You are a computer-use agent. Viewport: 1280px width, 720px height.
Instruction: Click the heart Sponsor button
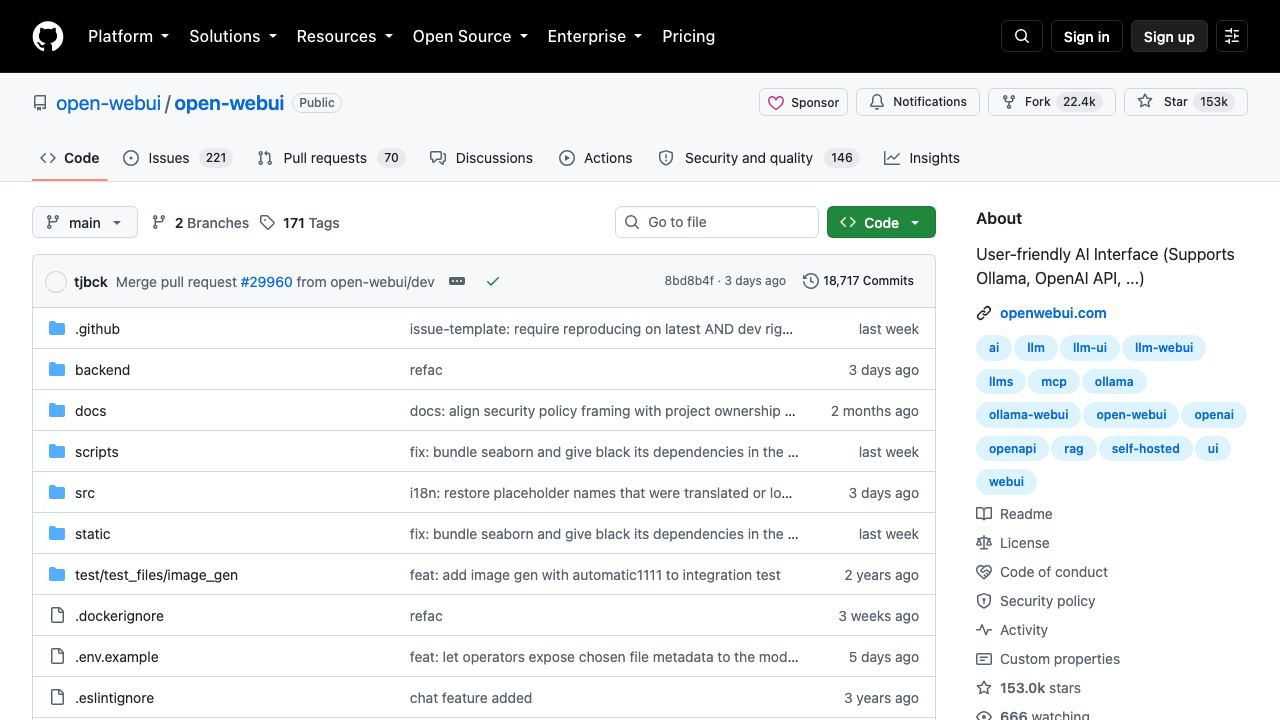coord(804,102)
